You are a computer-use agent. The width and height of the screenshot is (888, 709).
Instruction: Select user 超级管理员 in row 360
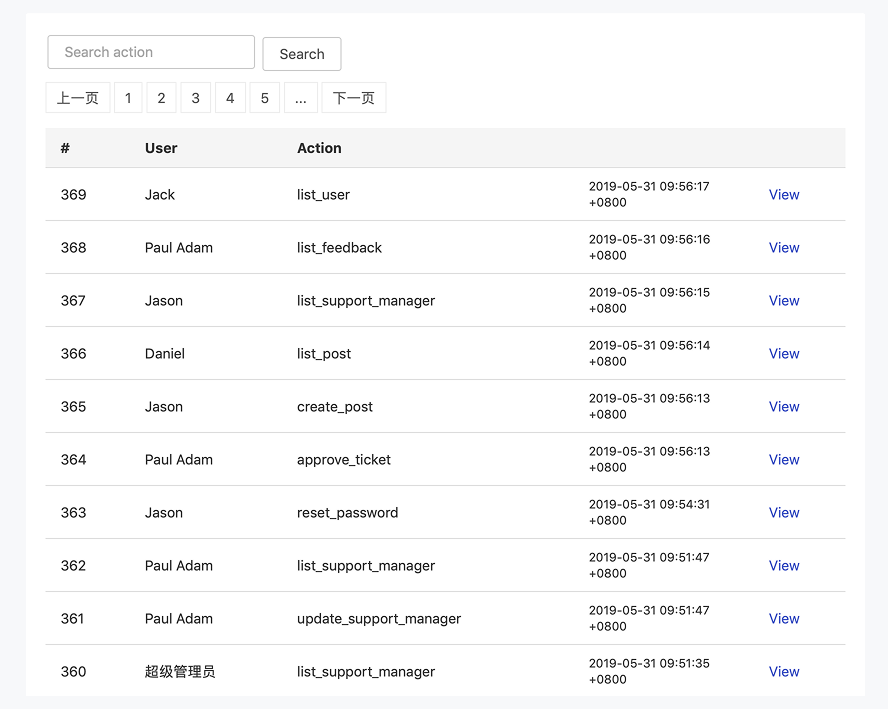point(180,671)
